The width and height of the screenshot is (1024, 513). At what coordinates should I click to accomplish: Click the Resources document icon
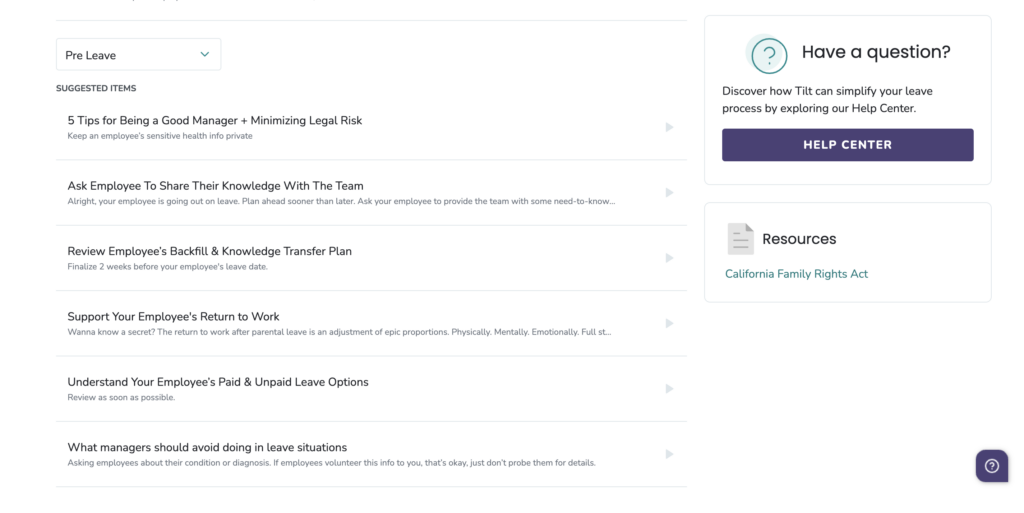pos(741,239)
